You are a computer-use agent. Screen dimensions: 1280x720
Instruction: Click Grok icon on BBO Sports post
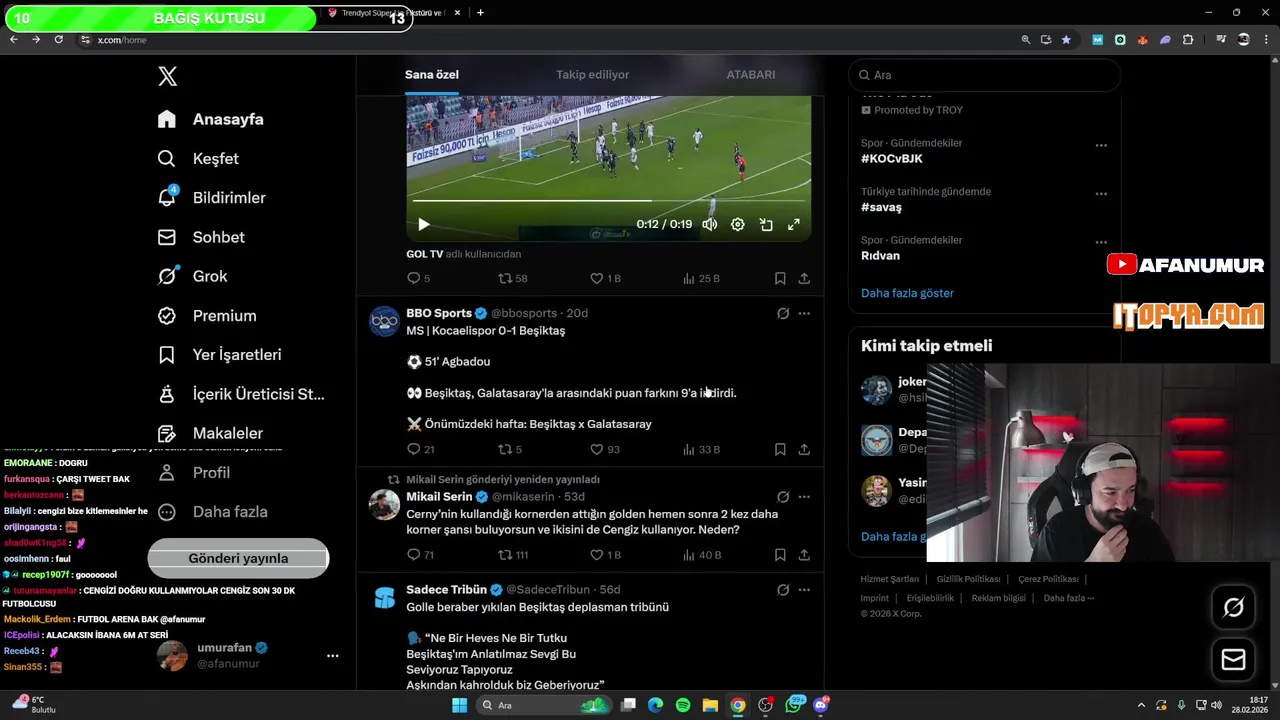(783, 313)
